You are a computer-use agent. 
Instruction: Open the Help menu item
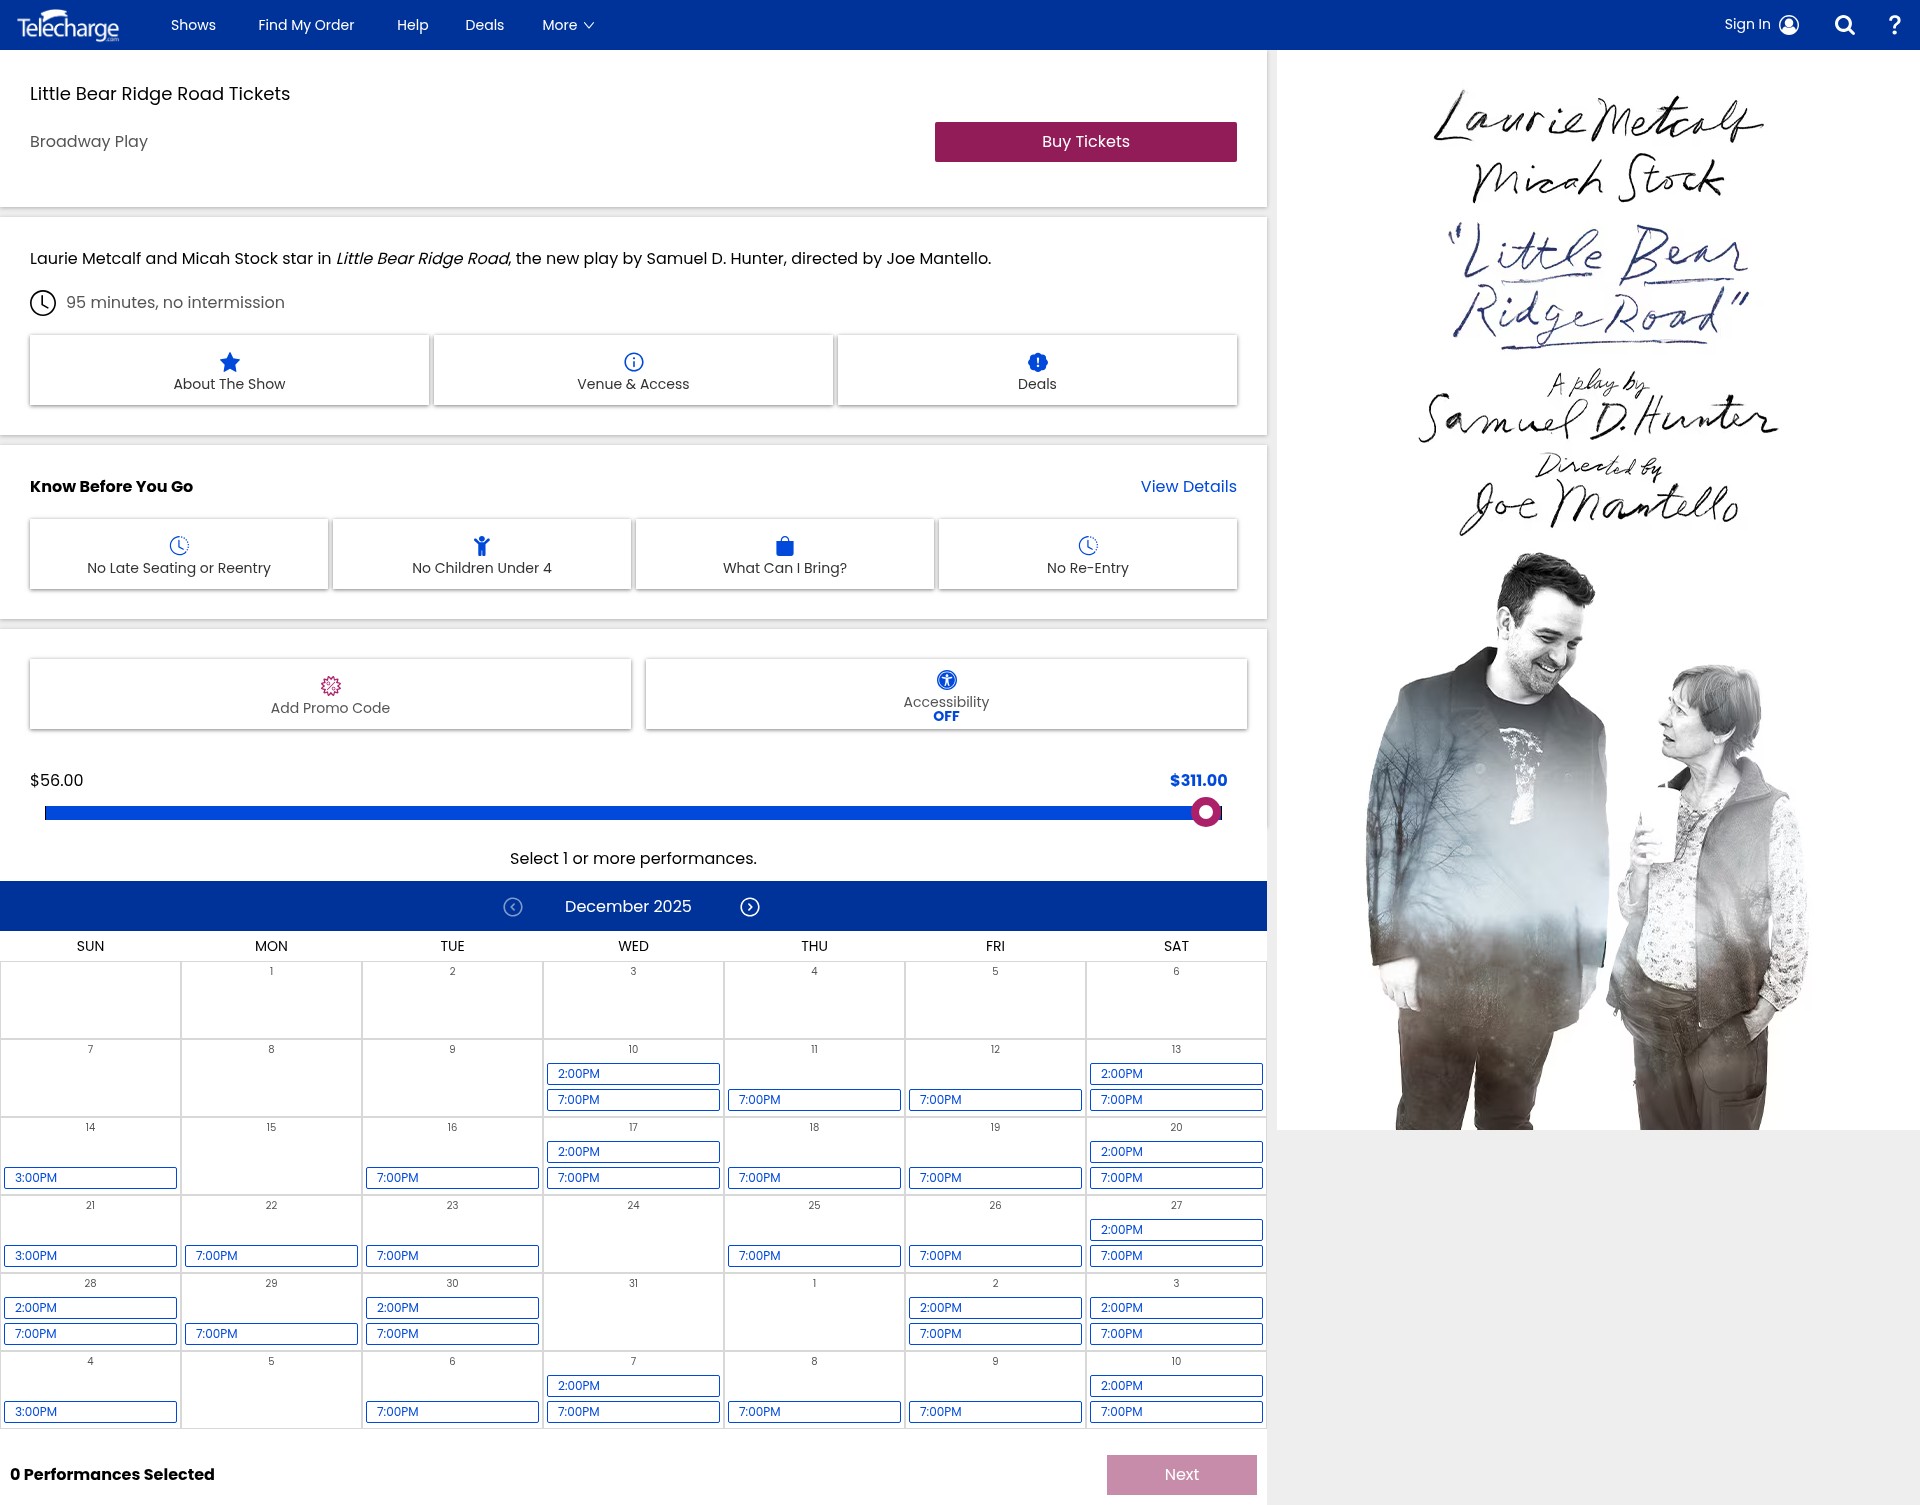coord(412,25)
